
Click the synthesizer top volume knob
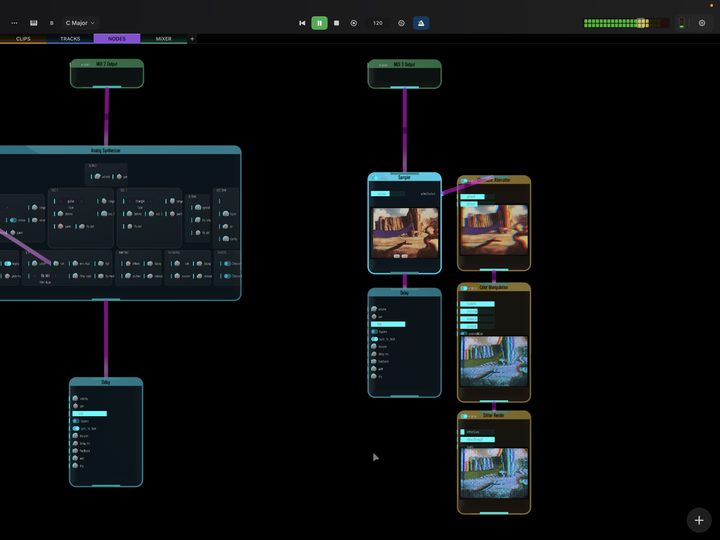[97, 176]
